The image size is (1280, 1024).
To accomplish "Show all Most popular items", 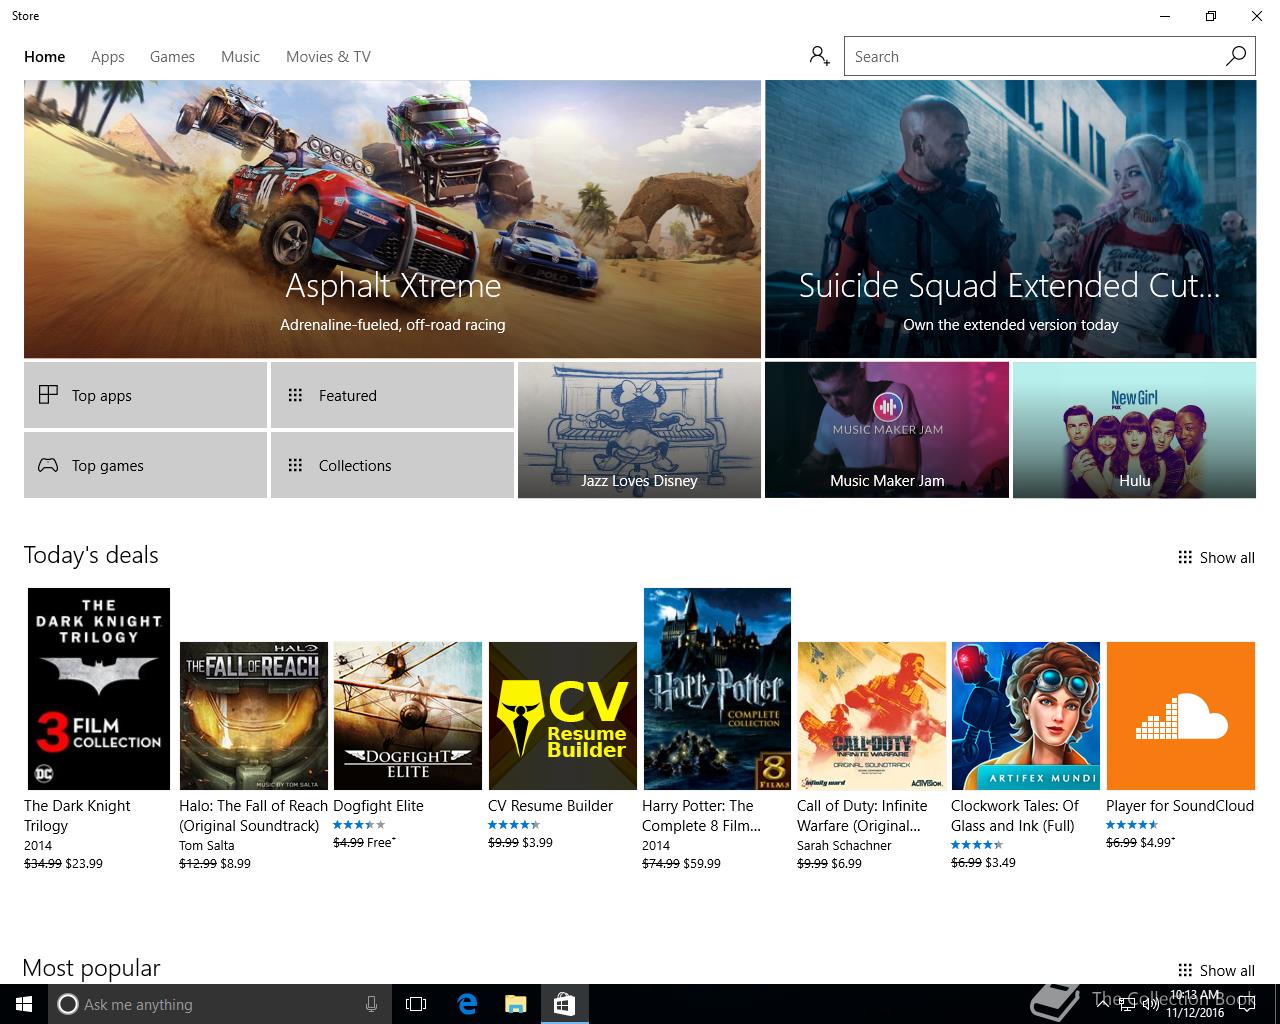I will (x=1216, y=971).
